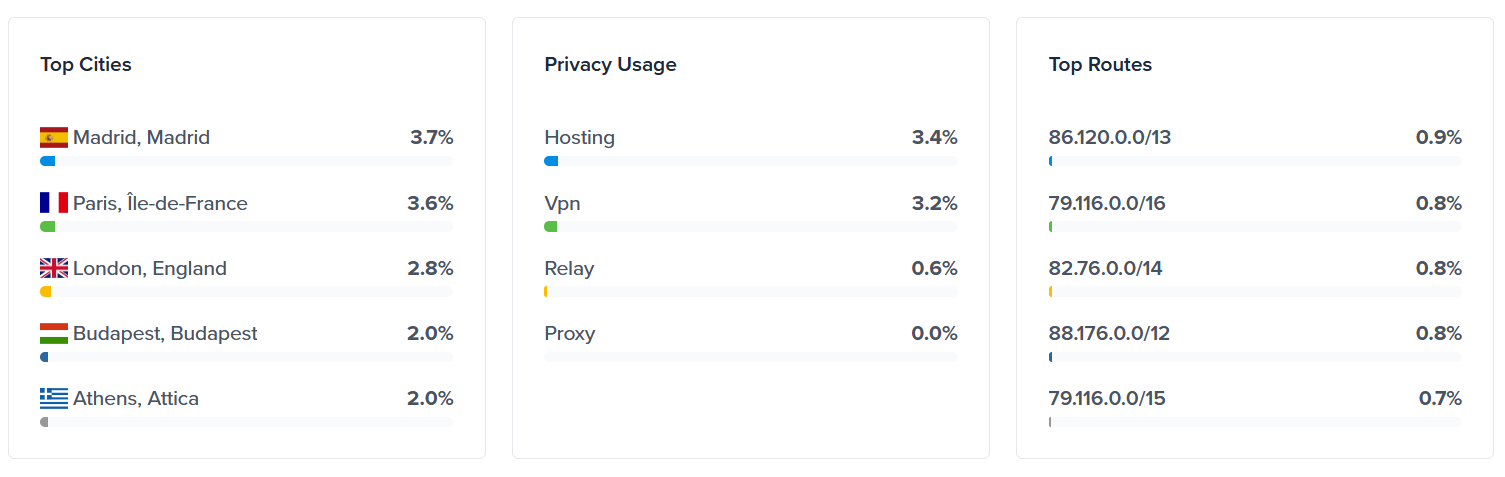Click the UK flag icon beside London
The width and height of the screenshot is (1505, 477).
[54, 268]
